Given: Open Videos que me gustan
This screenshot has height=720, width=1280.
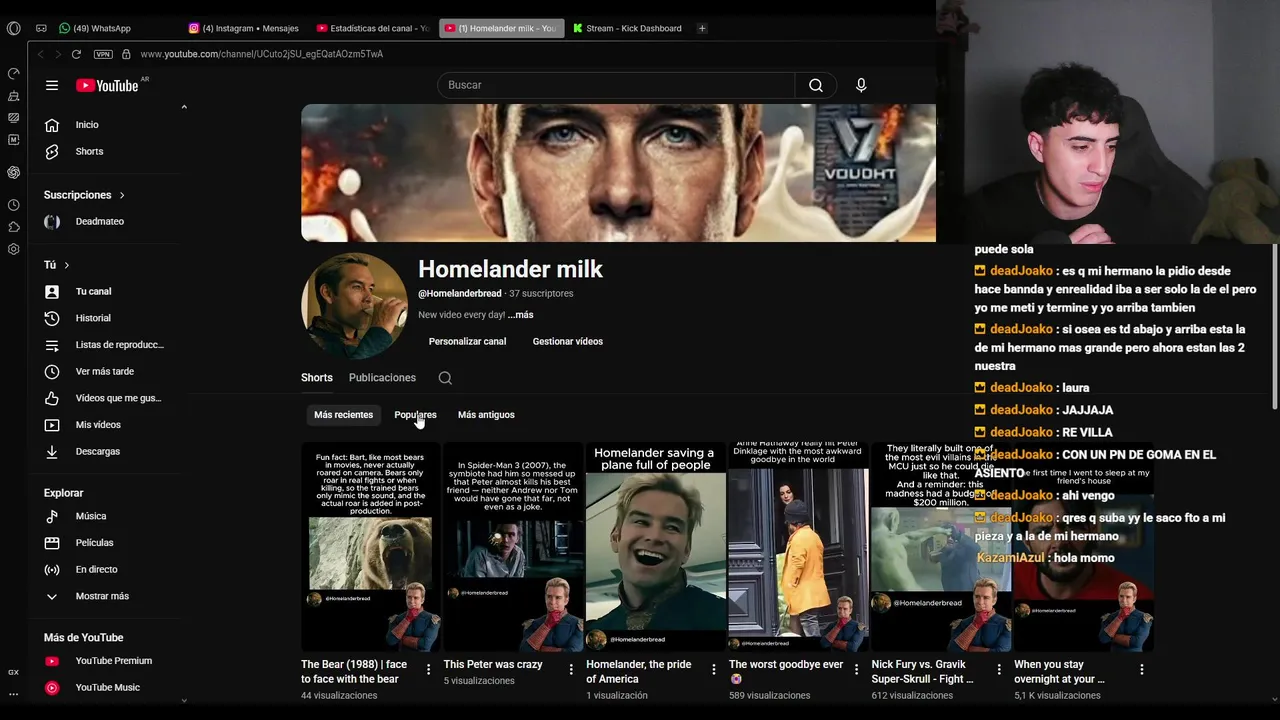Looking at the screenshot, I should (118, 398).
